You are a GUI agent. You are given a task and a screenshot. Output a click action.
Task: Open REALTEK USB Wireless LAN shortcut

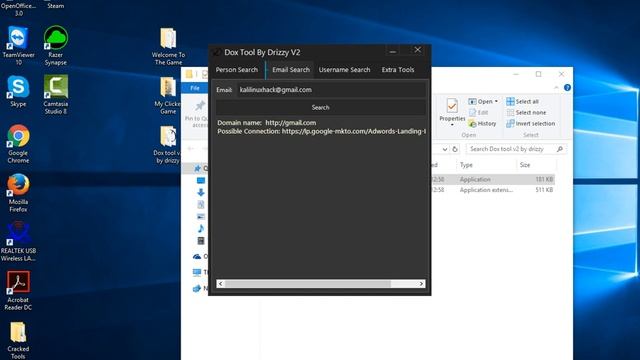18,242
